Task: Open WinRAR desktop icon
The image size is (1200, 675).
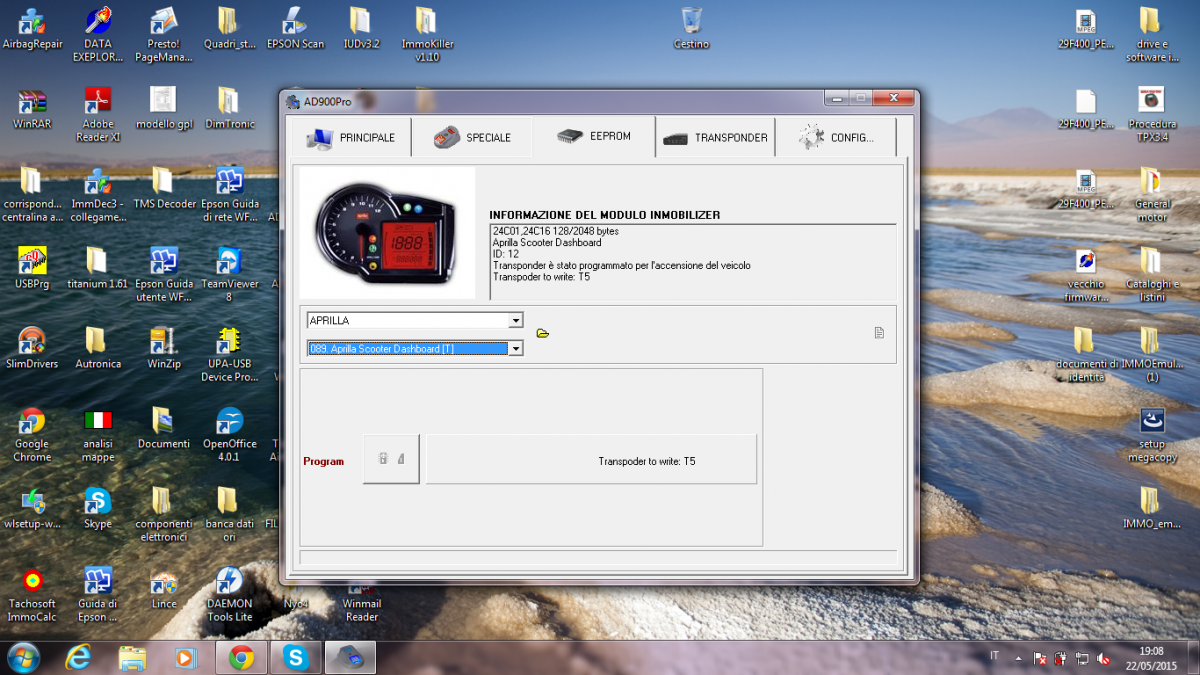Action: (x=32, y=109)
